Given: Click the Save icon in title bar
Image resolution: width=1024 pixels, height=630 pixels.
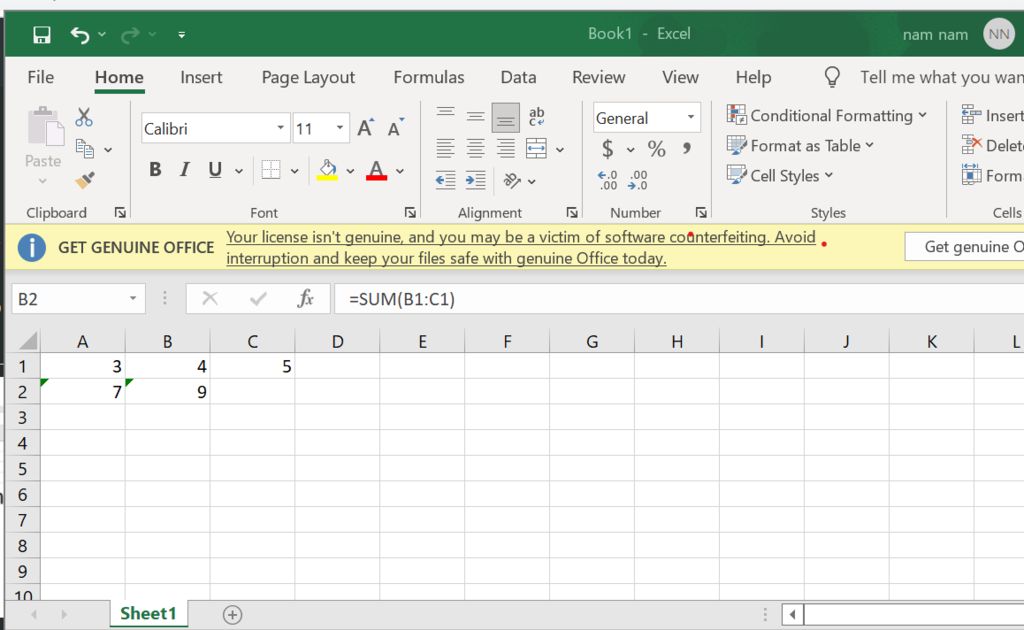Looking at the screenshot, I should (x=42, y=35).
